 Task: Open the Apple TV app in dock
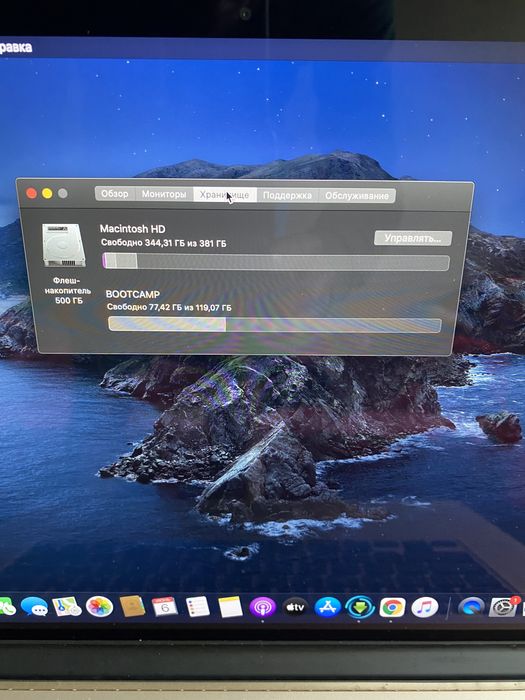pos(295,607)
